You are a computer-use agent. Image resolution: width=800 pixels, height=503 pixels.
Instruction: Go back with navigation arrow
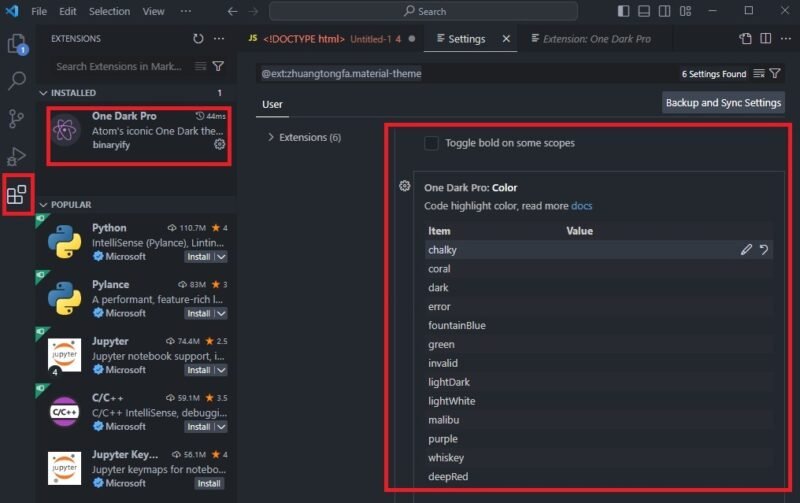pos(233,11)
